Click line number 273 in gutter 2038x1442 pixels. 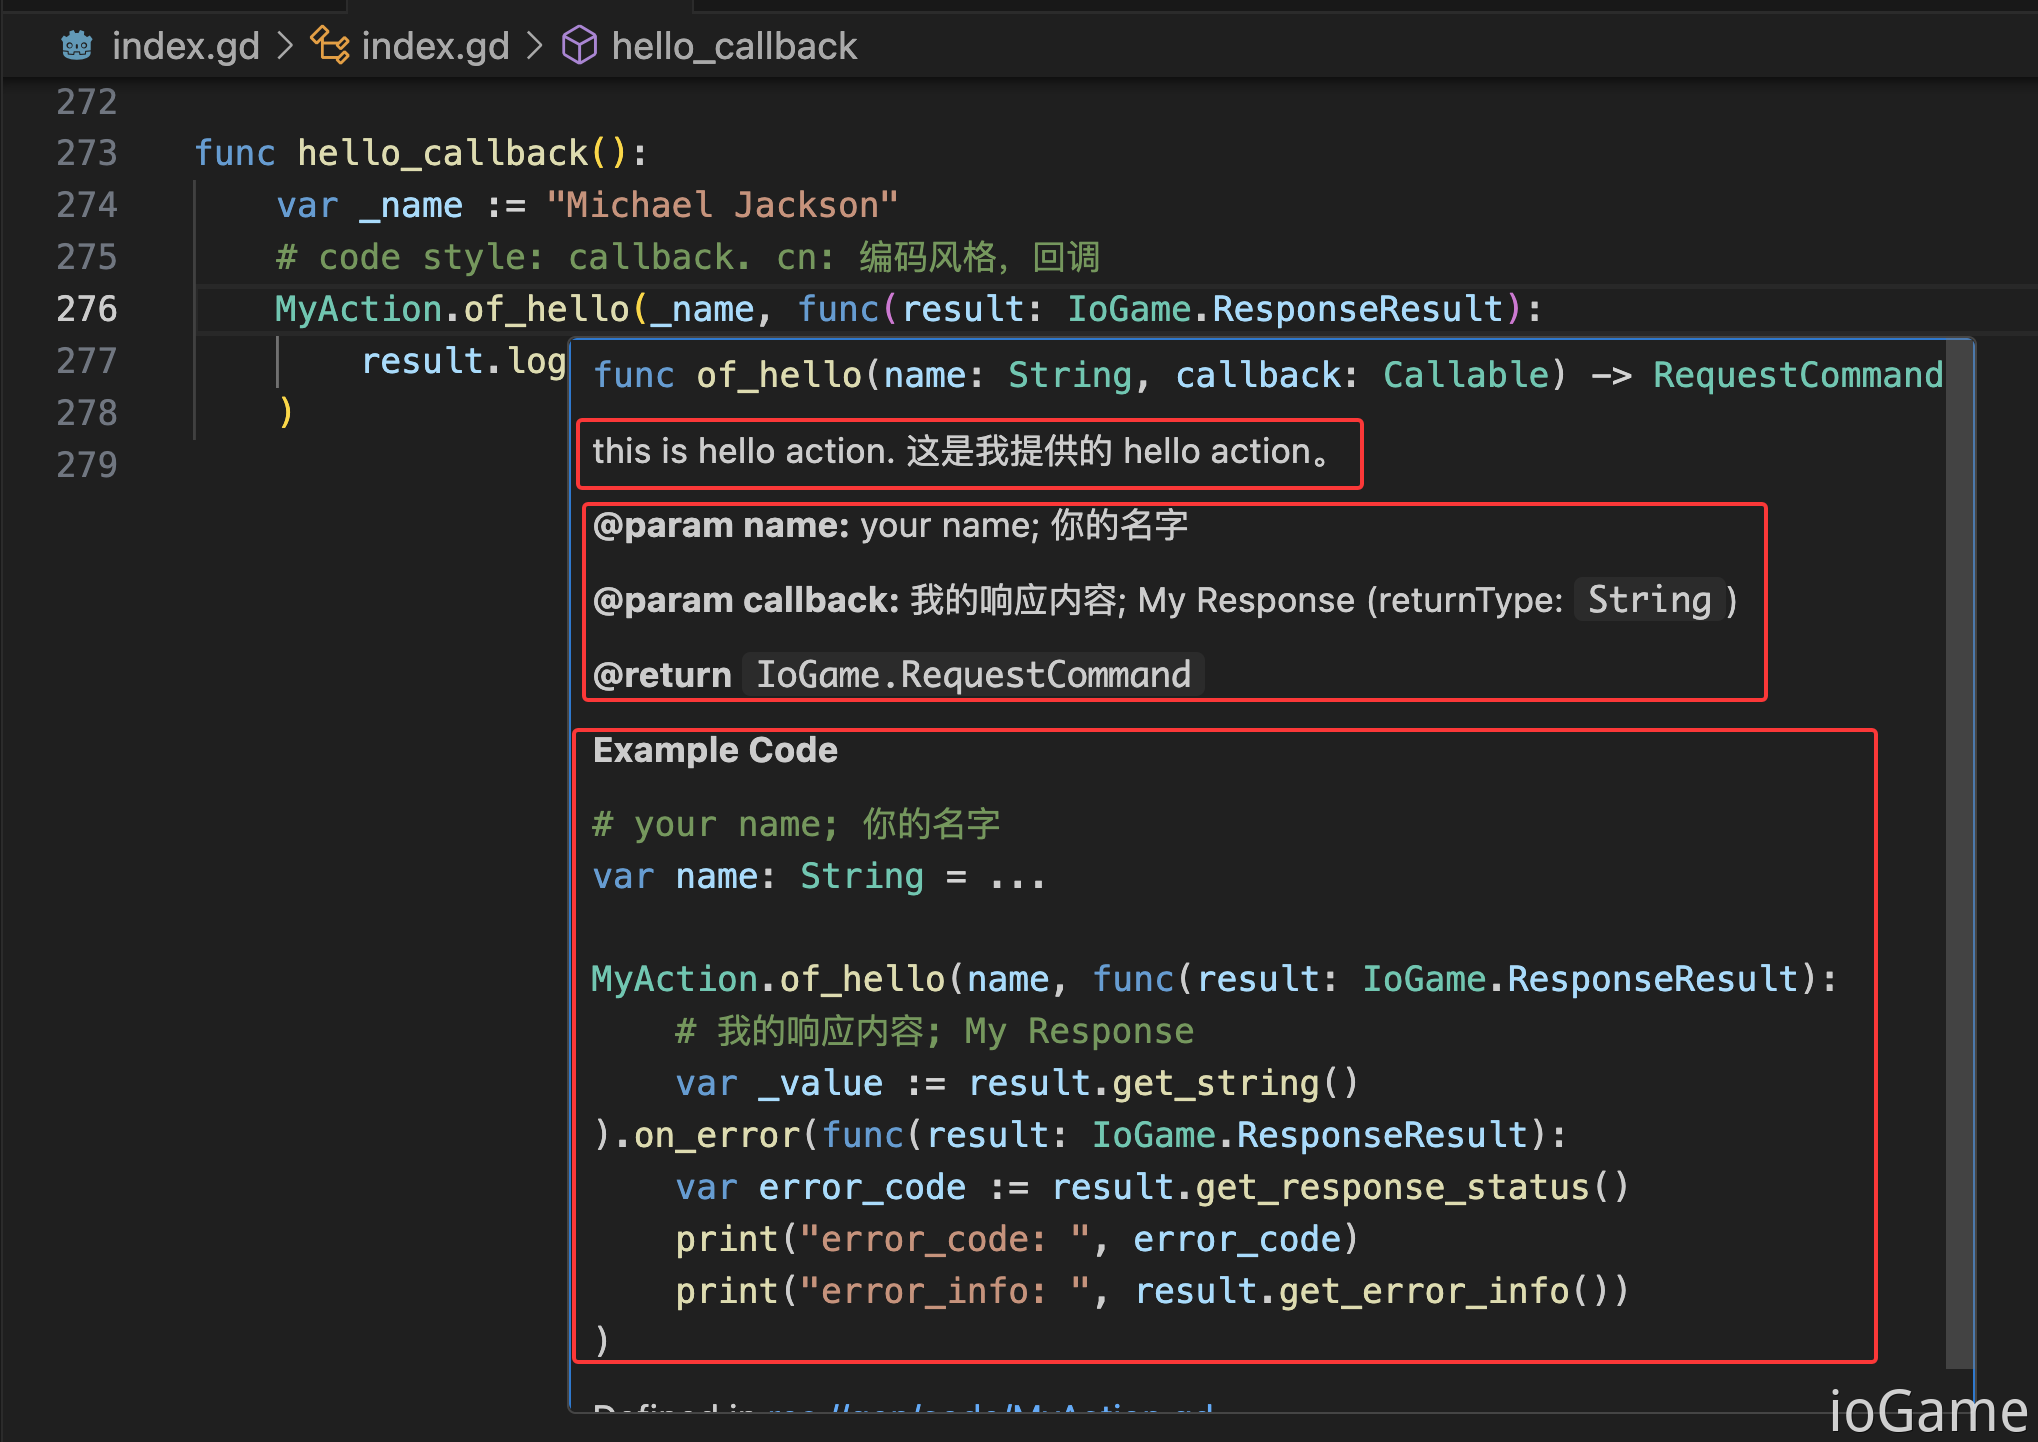coord(87,153)
